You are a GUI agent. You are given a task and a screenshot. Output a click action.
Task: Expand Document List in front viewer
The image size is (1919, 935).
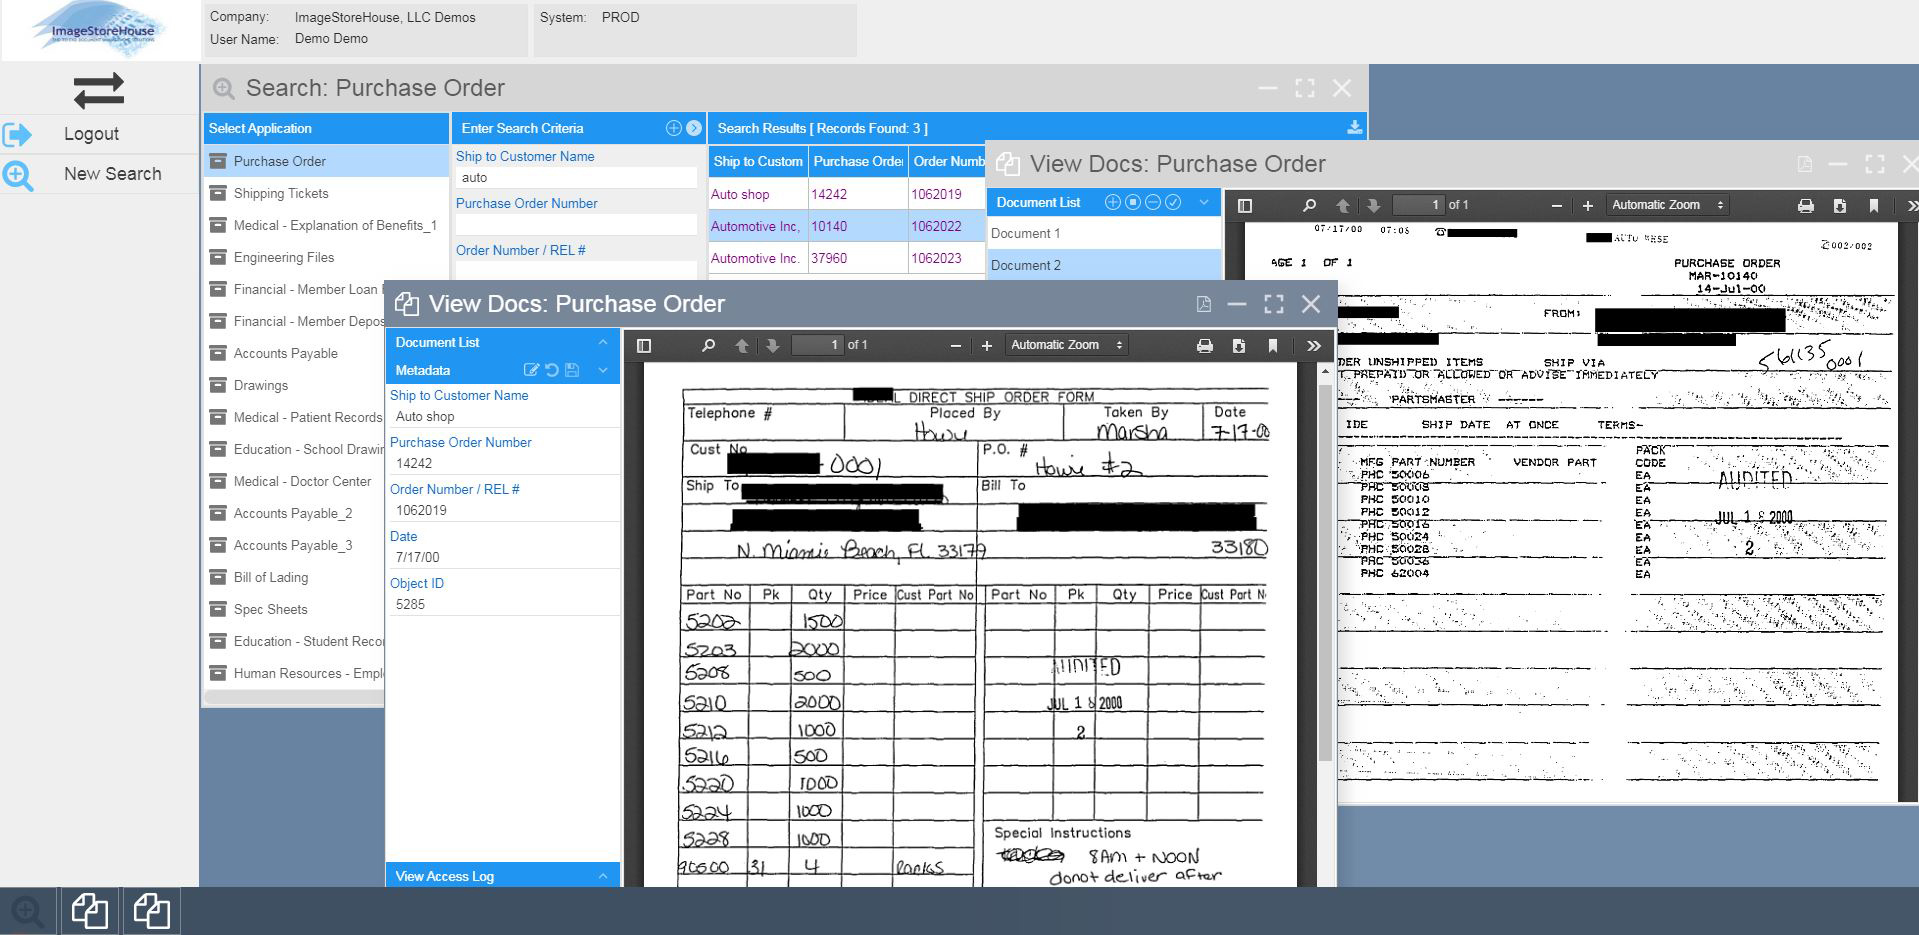click(603, 342)
